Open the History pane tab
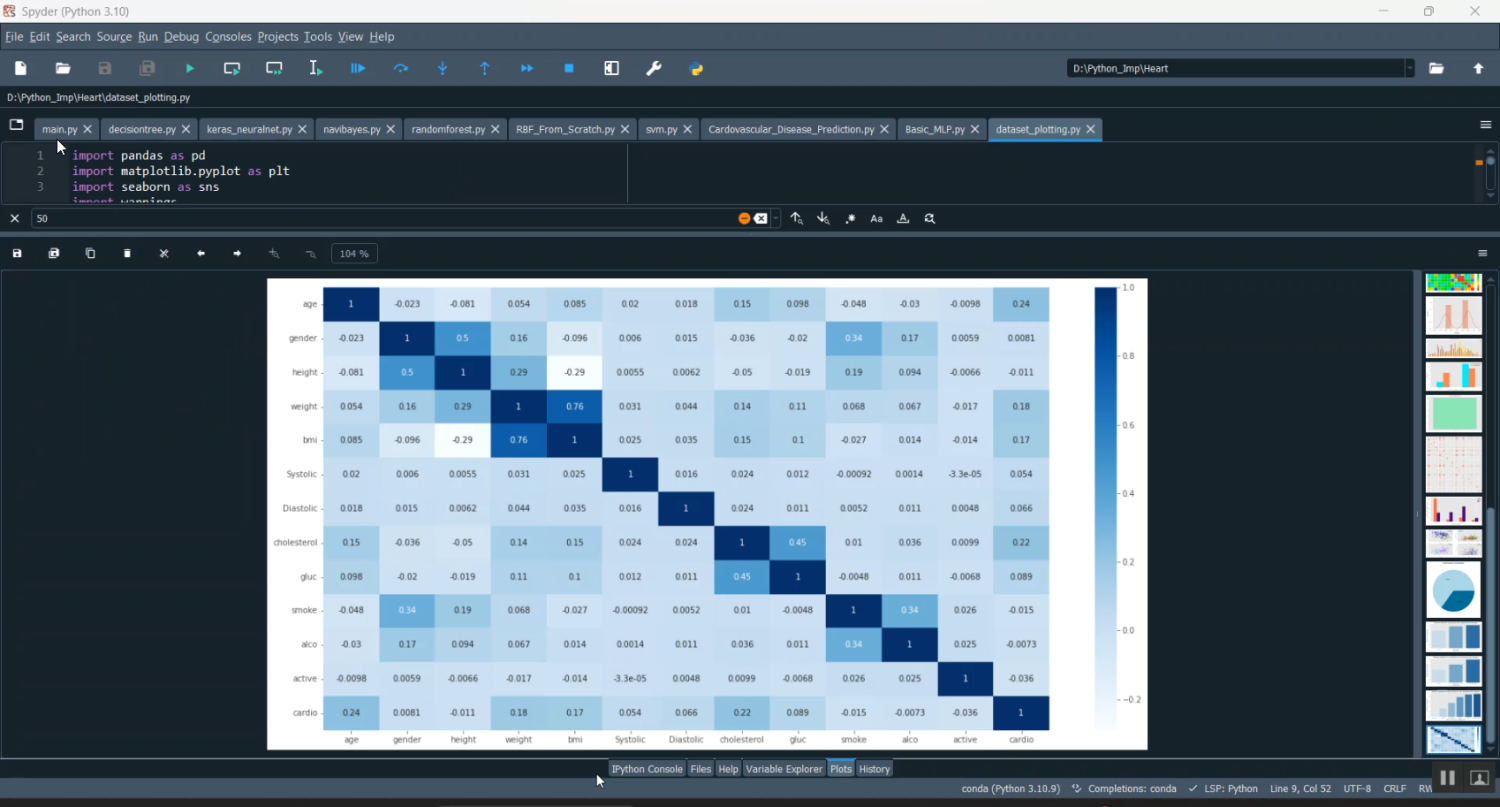1500x807 pixels. 874,769
